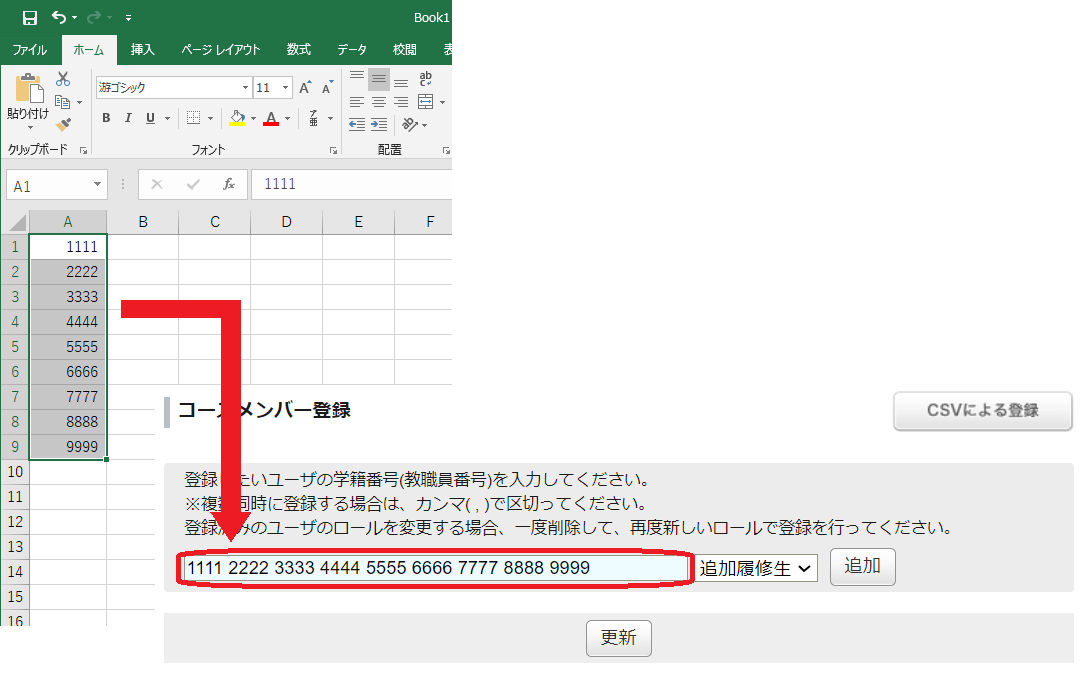Click the Insert Function fx icon
This screenshot has width=1087, height=675.
229,185
